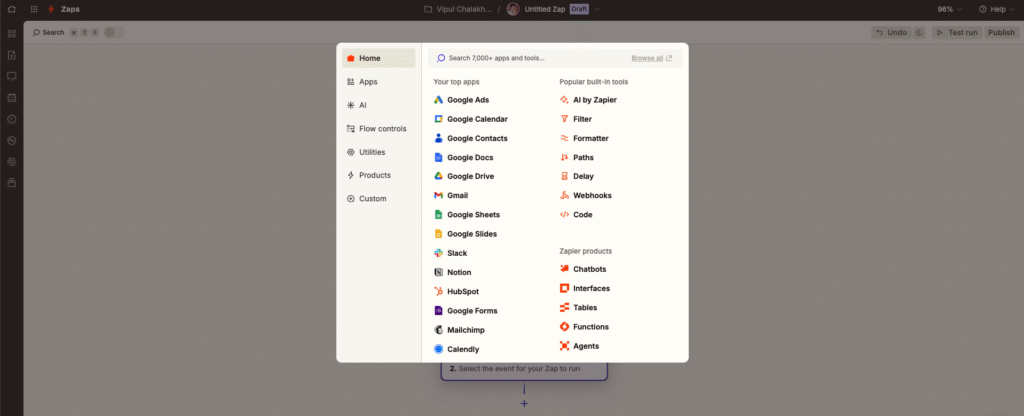The height and width of the screenshot is (416, 1024).
Task: Select Interfaces Zapier product
Action: [585, 288]
